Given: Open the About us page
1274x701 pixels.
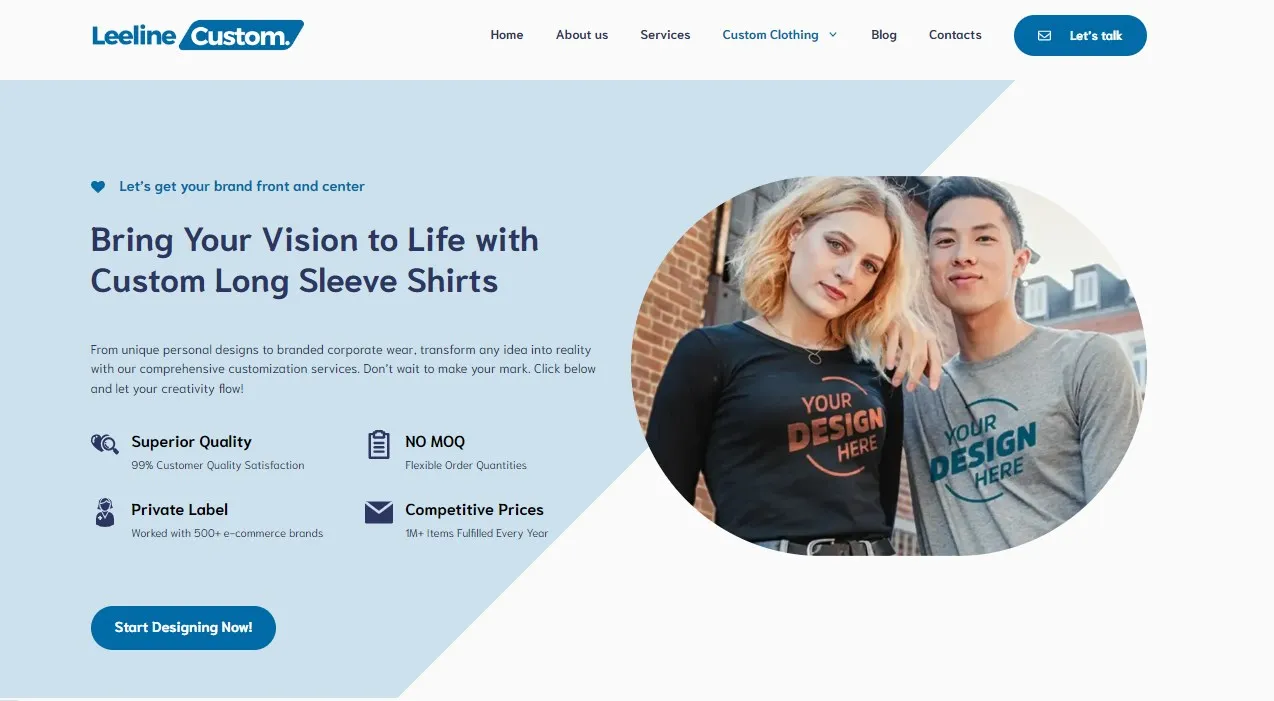Looking at the screenshot, I should (582, 35).
